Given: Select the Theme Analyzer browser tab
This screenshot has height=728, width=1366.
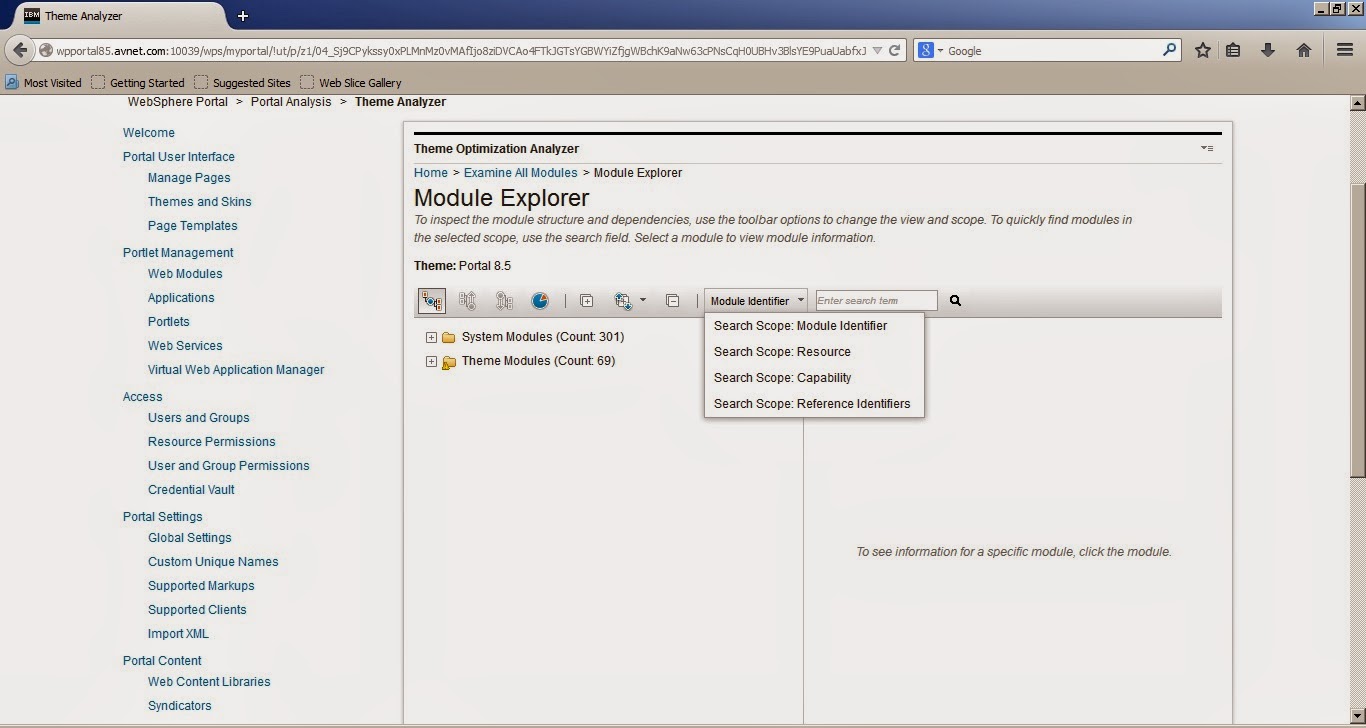Looking at the screenshot, I should [121, 16].
